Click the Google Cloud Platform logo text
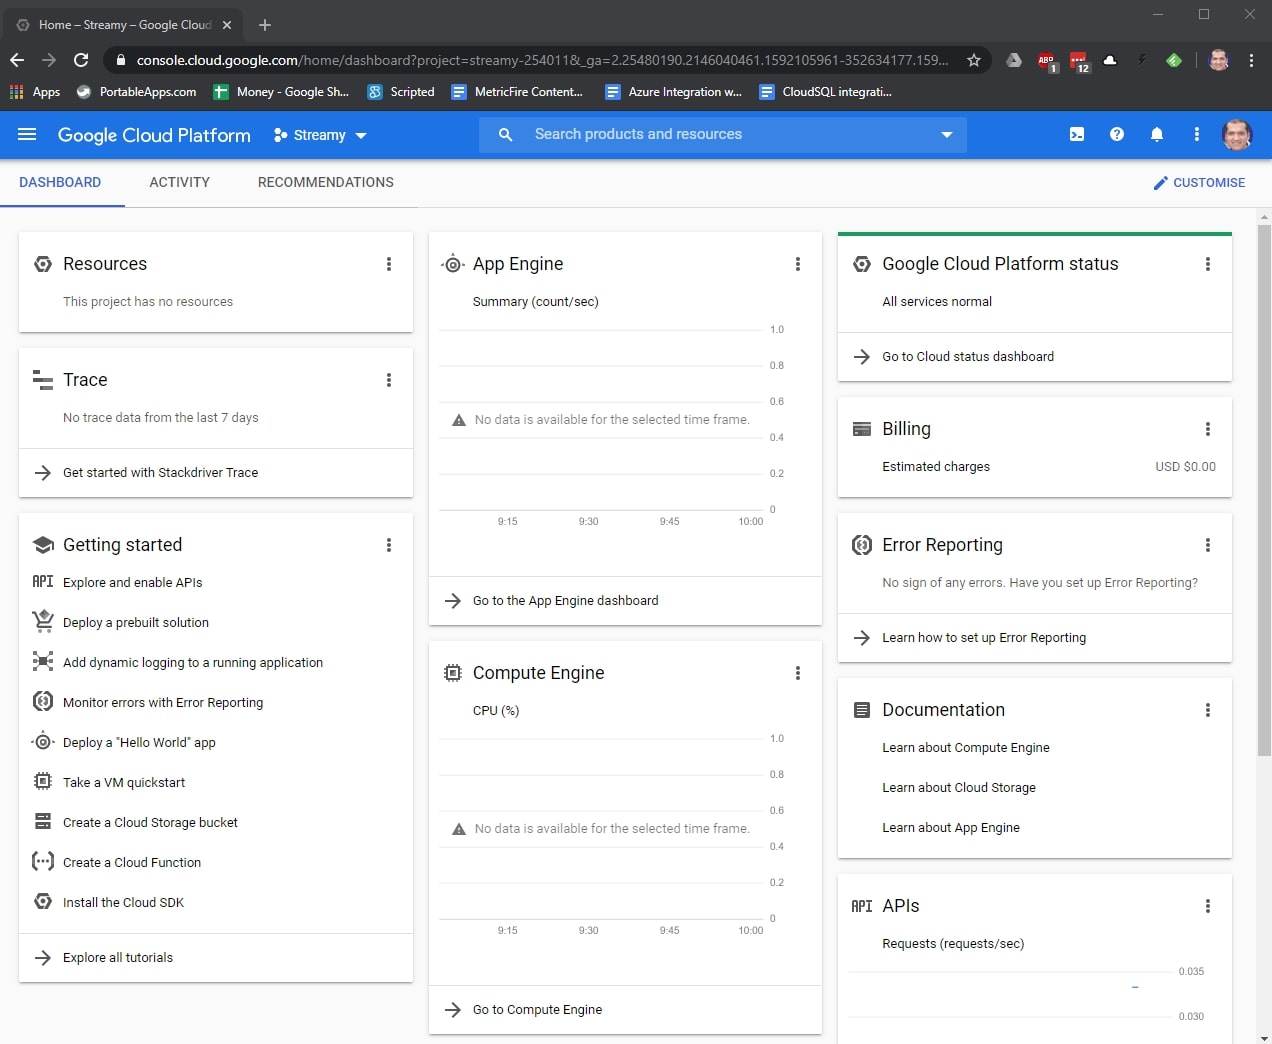This screenshot has width=1272, height=1044. tap(154, 135)
